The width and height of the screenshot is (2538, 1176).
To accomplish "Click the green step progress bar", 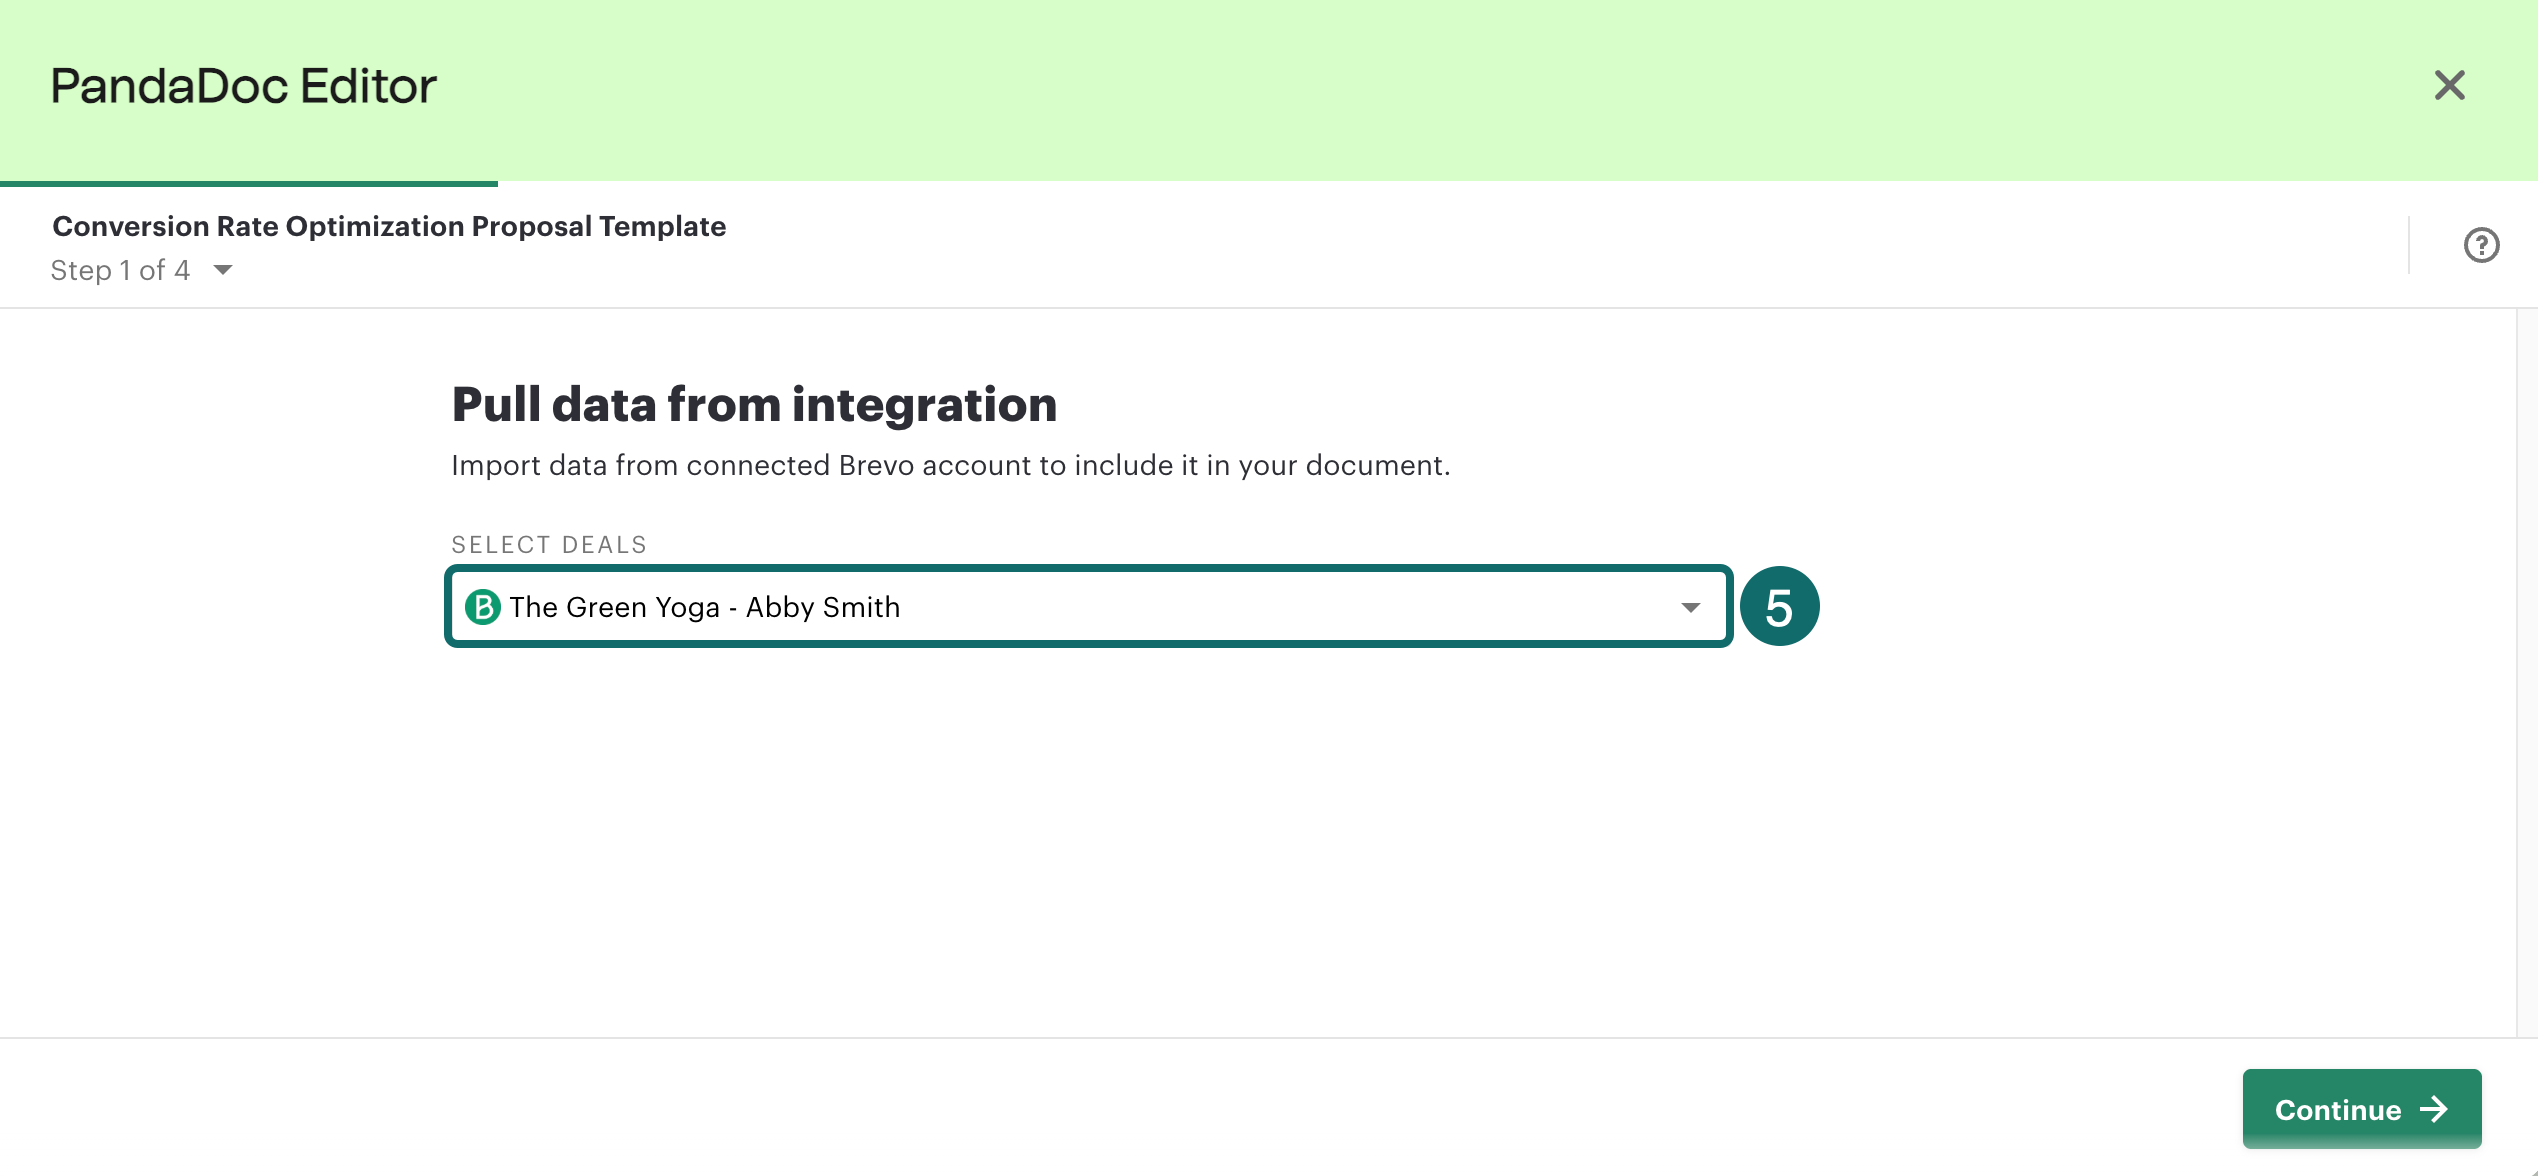I will [248, 183].
